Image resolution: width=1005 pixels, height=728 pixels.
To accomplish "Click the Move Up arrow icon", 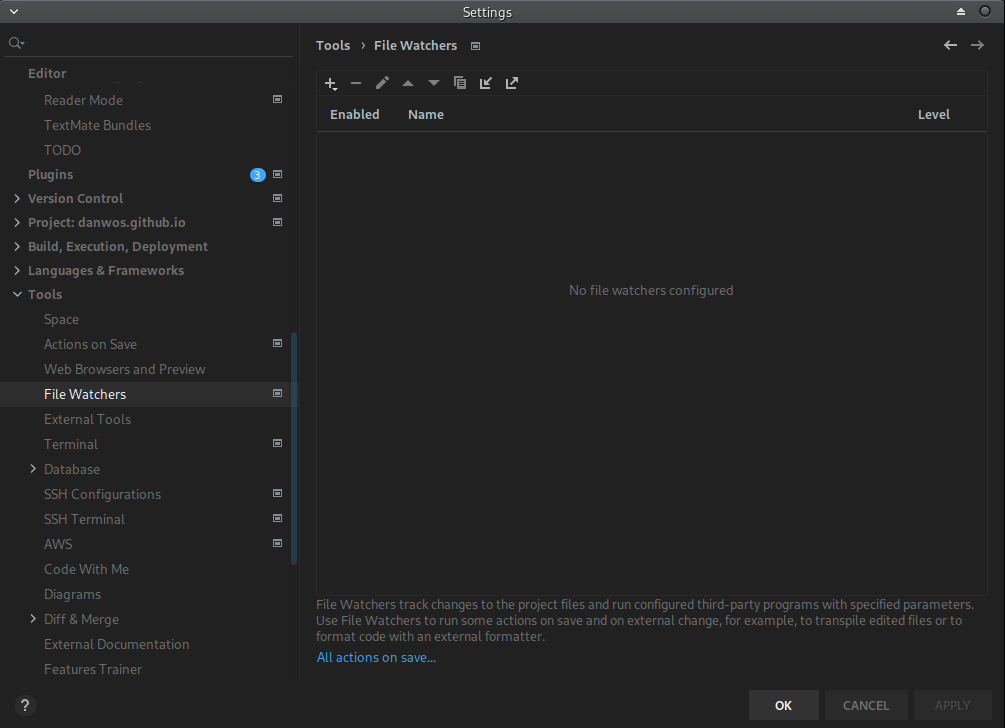I will pos(408,84).
